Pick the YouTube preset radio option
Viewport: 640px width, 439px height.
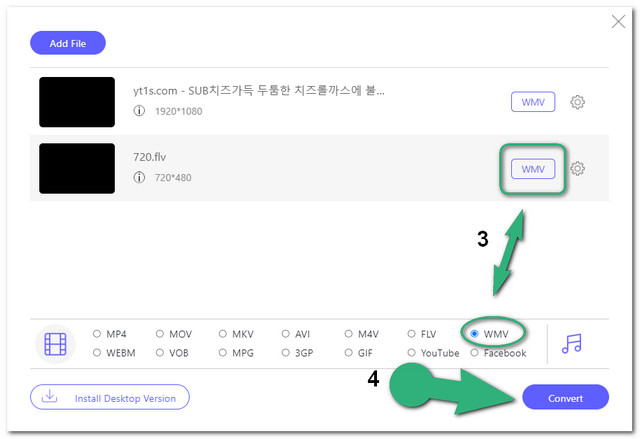click(412, 353)
